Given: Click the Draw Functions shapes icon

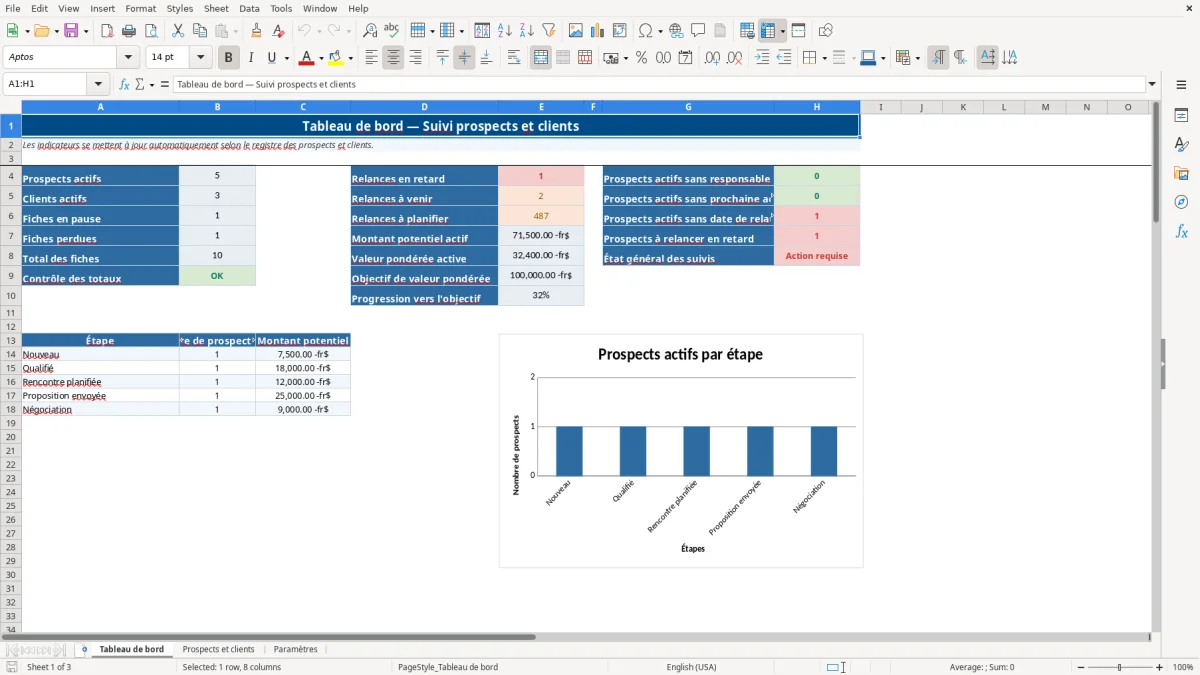Looking at the screenshot, I should point(826,31).
